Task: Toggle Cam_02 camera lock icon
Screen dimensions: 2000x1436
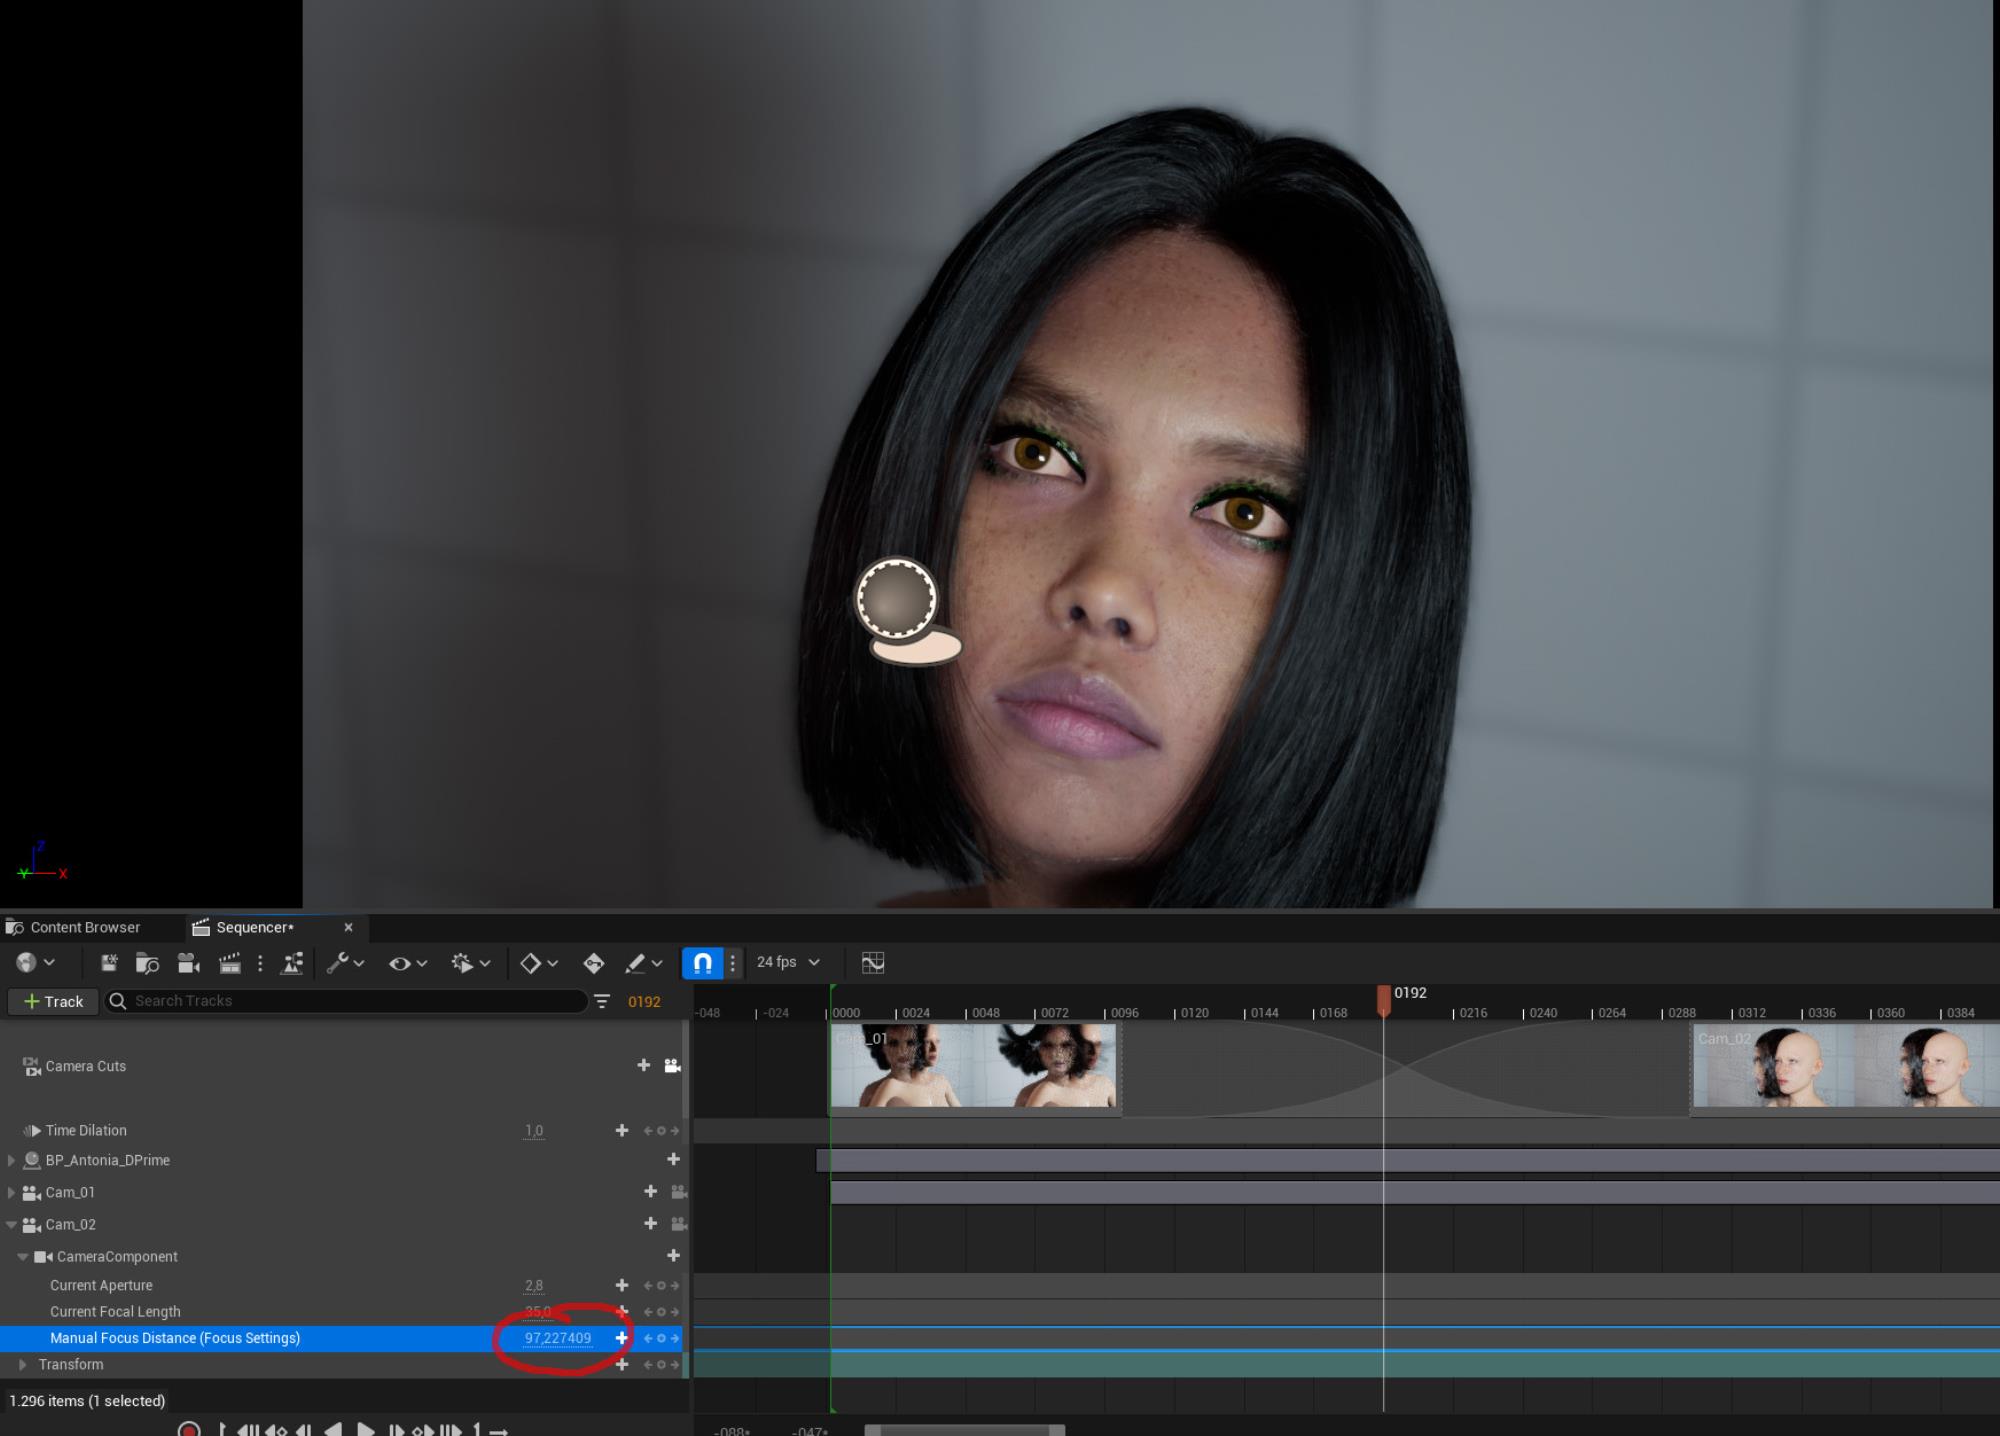Action: tap(678, 1224)
